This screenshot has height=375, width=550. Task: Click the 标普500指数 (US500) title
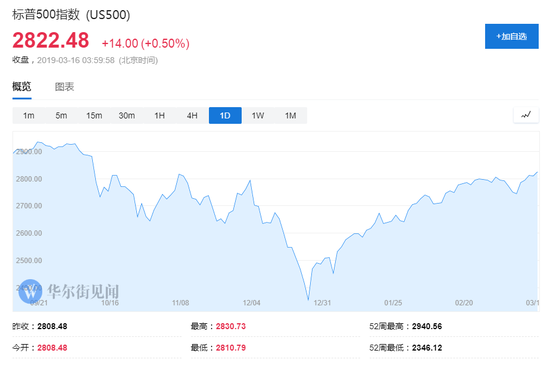coord(71,15)
